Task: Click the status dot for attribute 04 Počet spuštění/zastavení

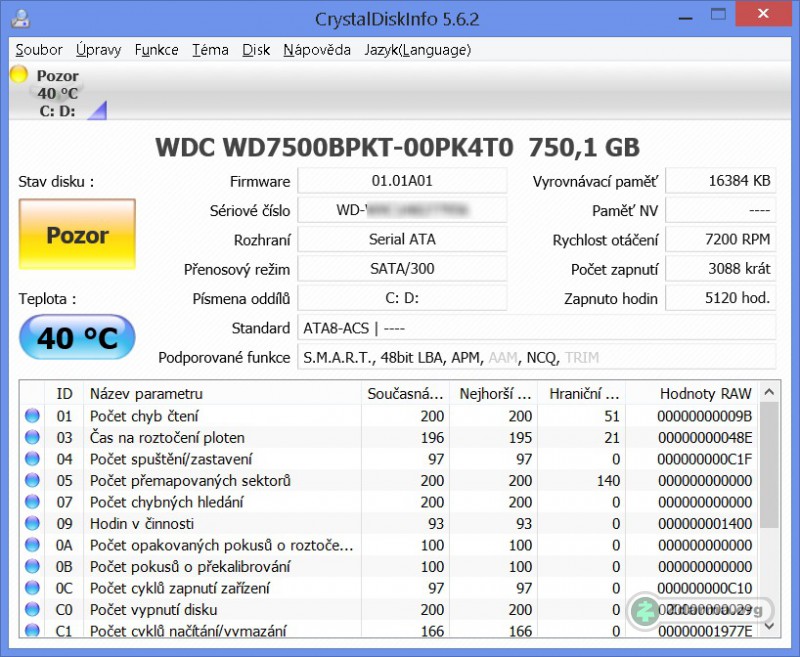Action: point(32,459)
